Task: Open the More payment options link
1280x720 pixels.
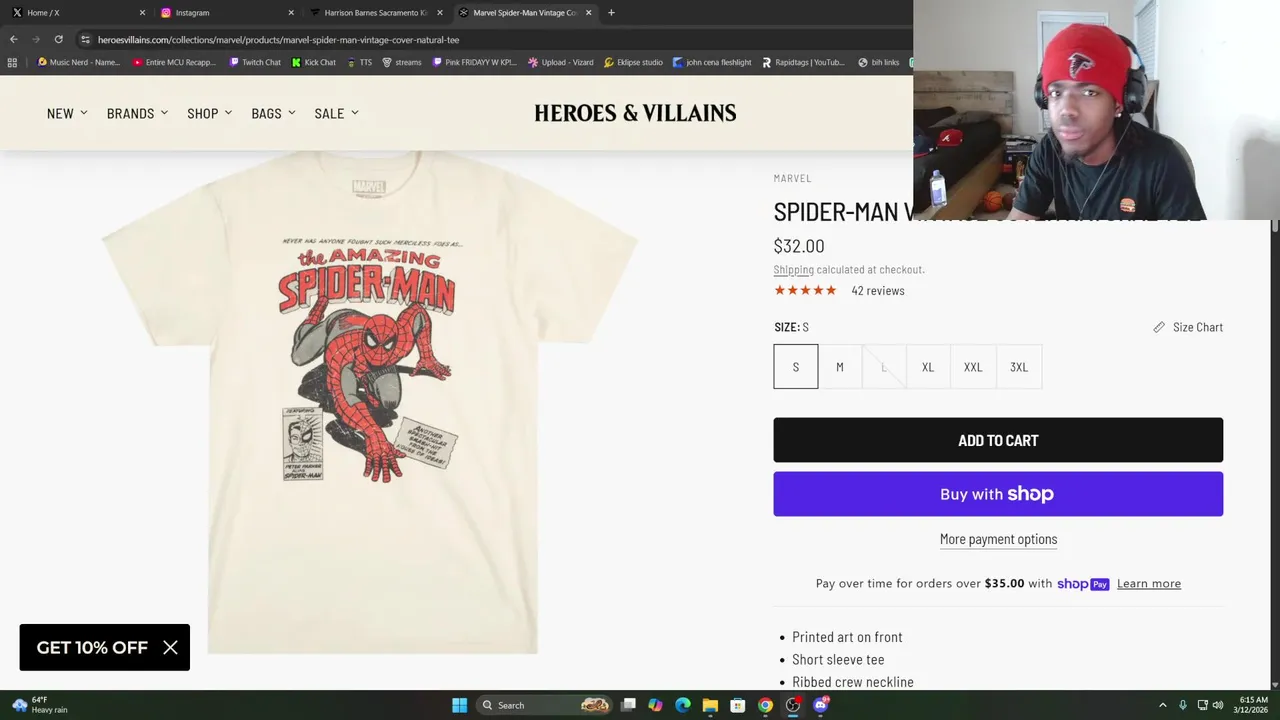Action: coord(998,539)
